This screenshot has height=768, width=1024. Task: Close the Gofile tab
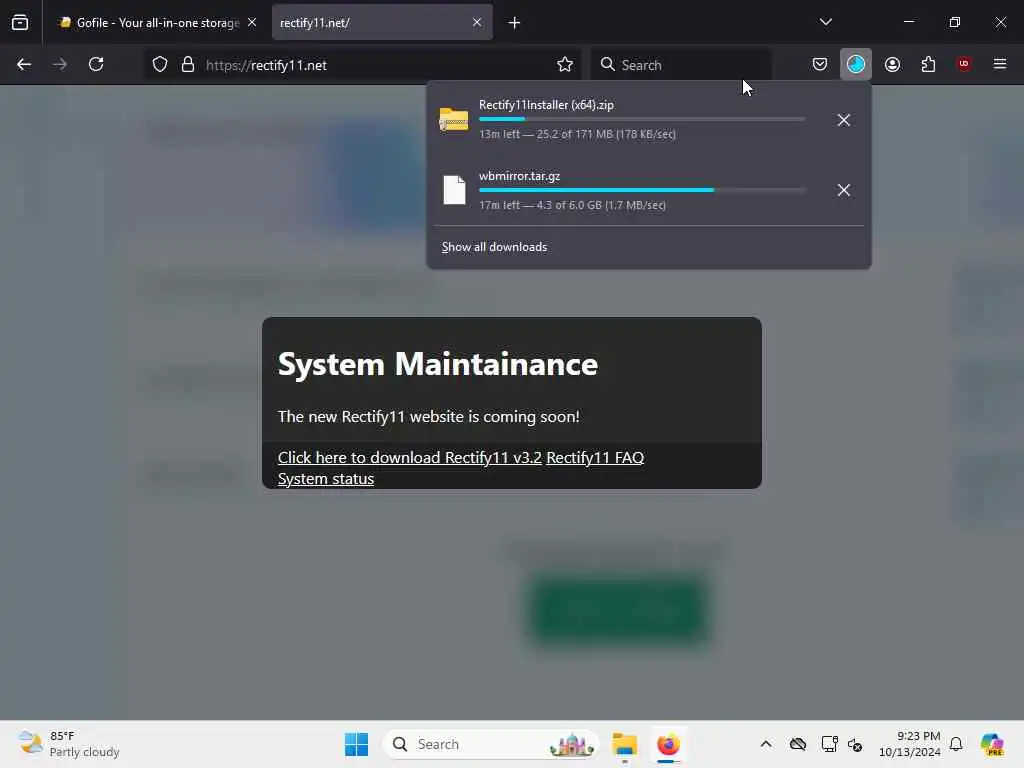click(x=252, y=22)
